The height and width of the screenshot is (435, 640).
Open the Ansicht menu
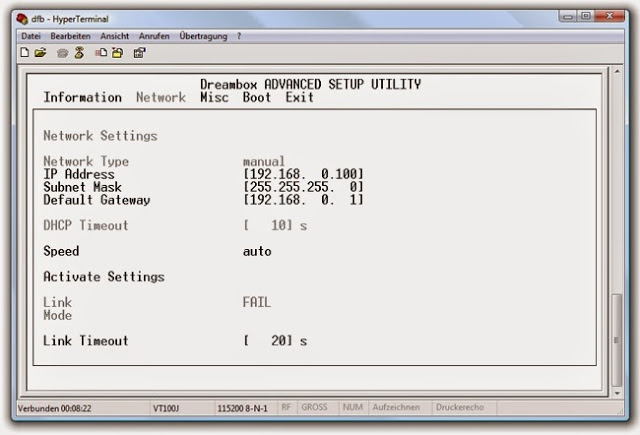click(x=115, y=36)
